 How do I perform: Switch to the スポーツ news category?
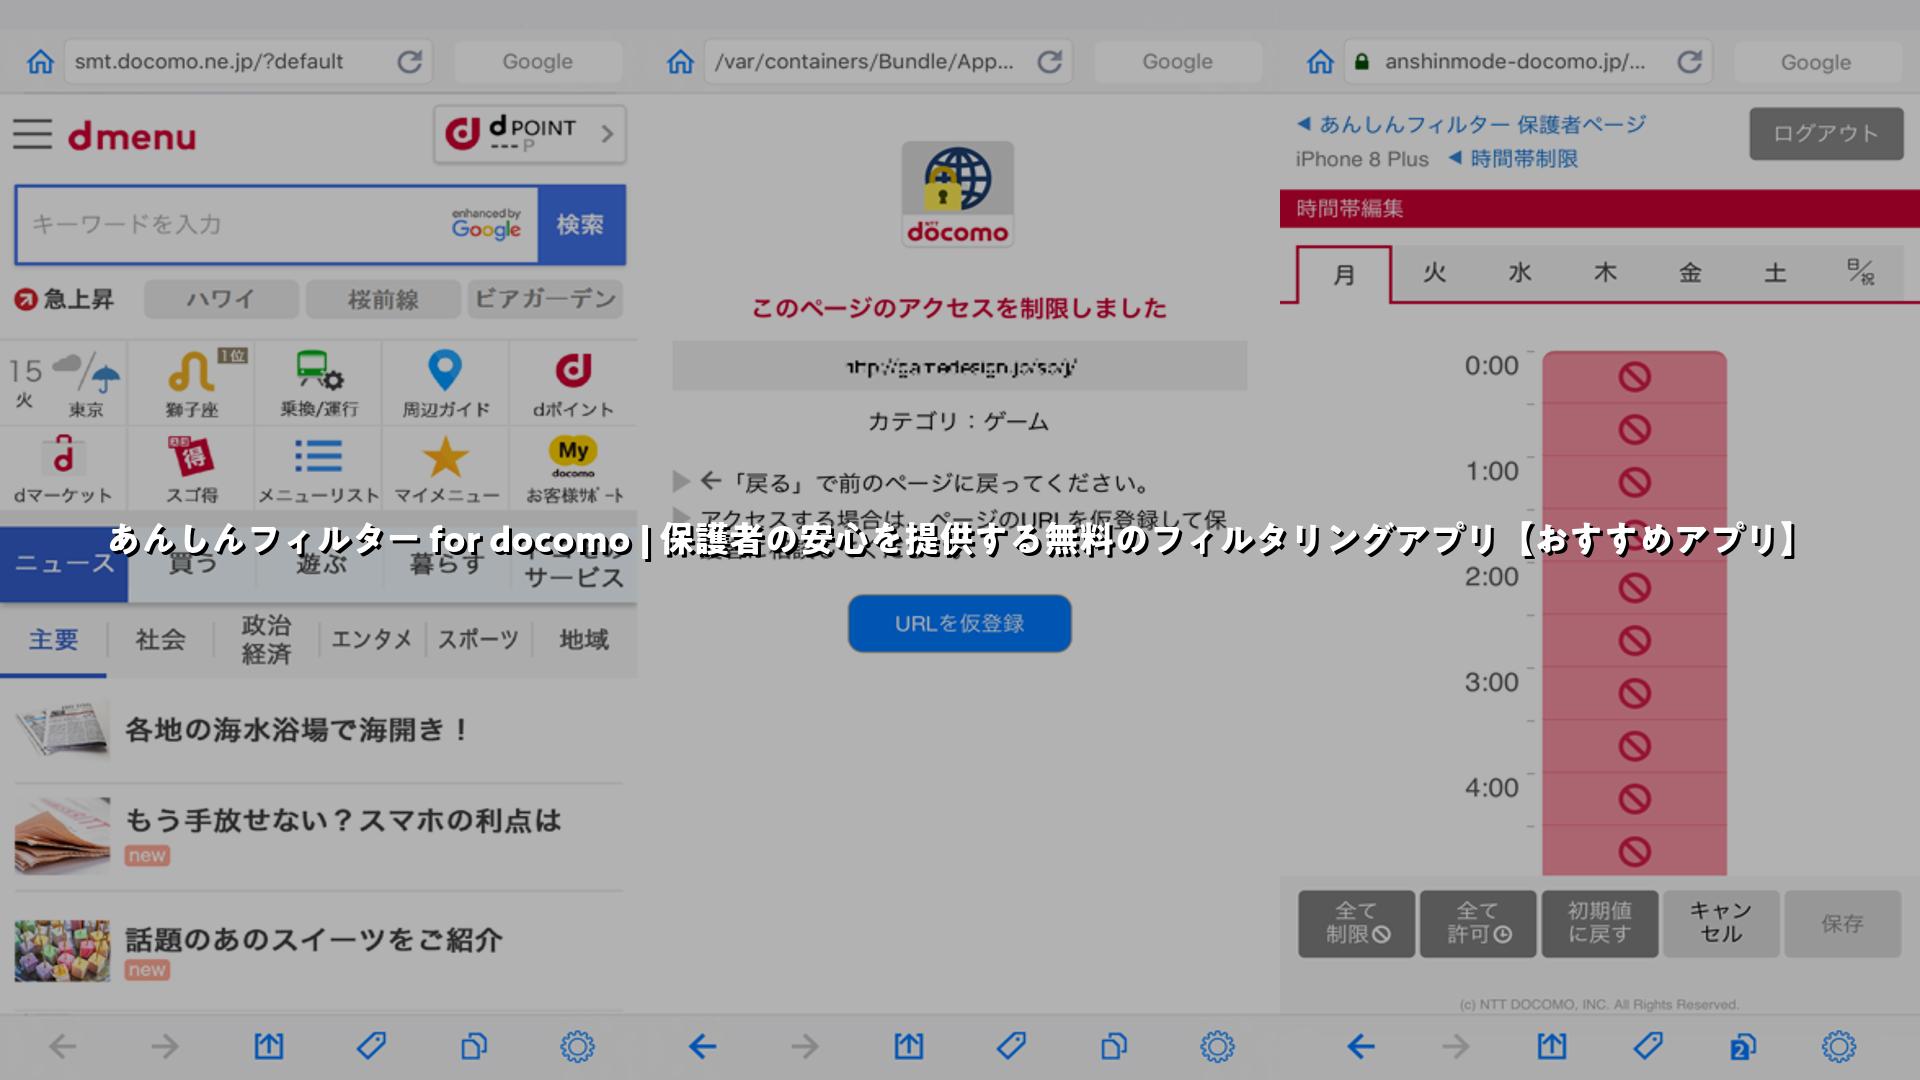coord(478,640)
